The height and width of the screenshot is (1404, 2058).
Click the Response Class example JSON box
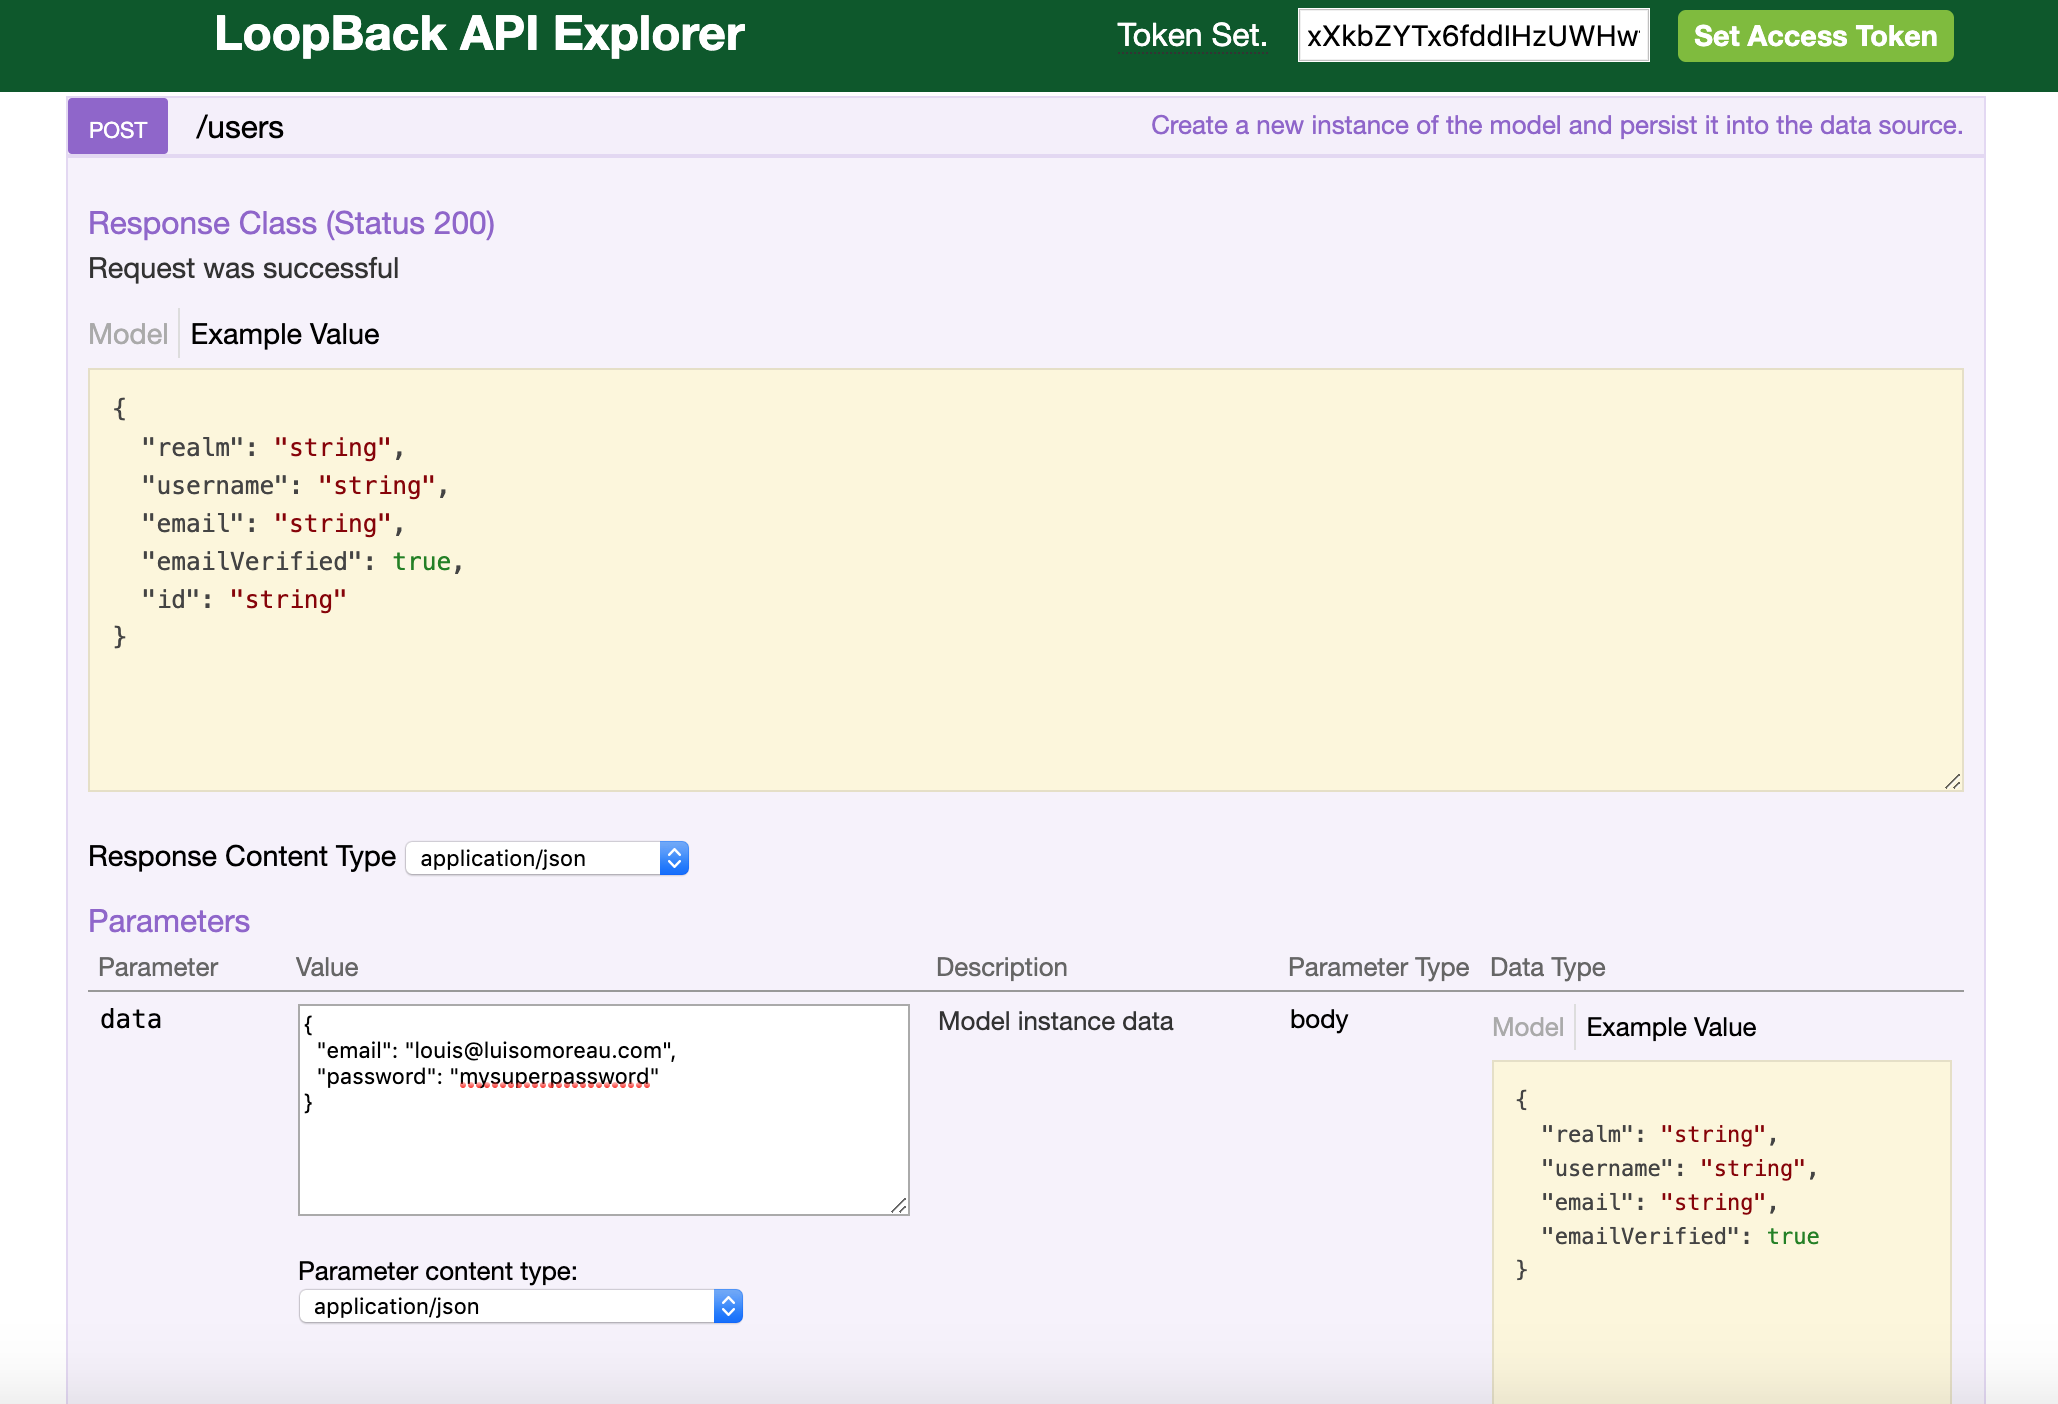[x=1025, y=580]
